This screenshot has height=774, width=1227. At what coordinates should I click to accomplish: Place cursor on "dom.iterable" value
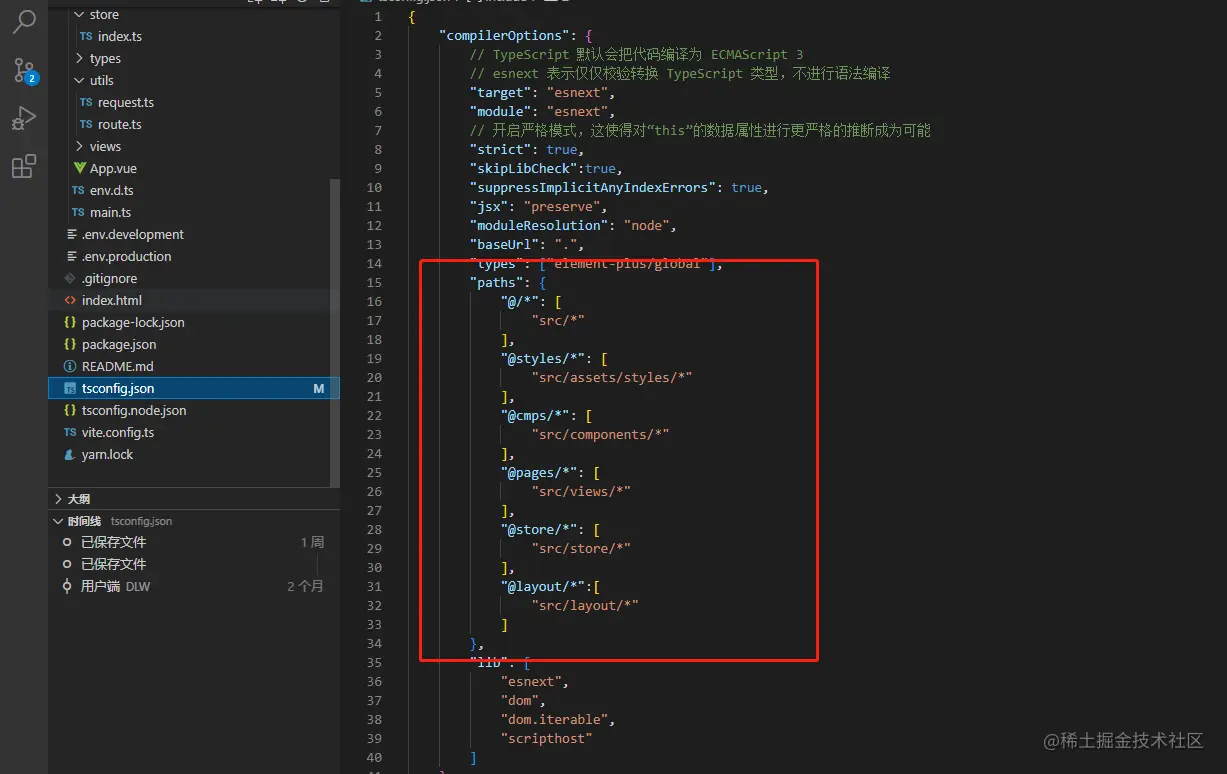pos(554,719)
